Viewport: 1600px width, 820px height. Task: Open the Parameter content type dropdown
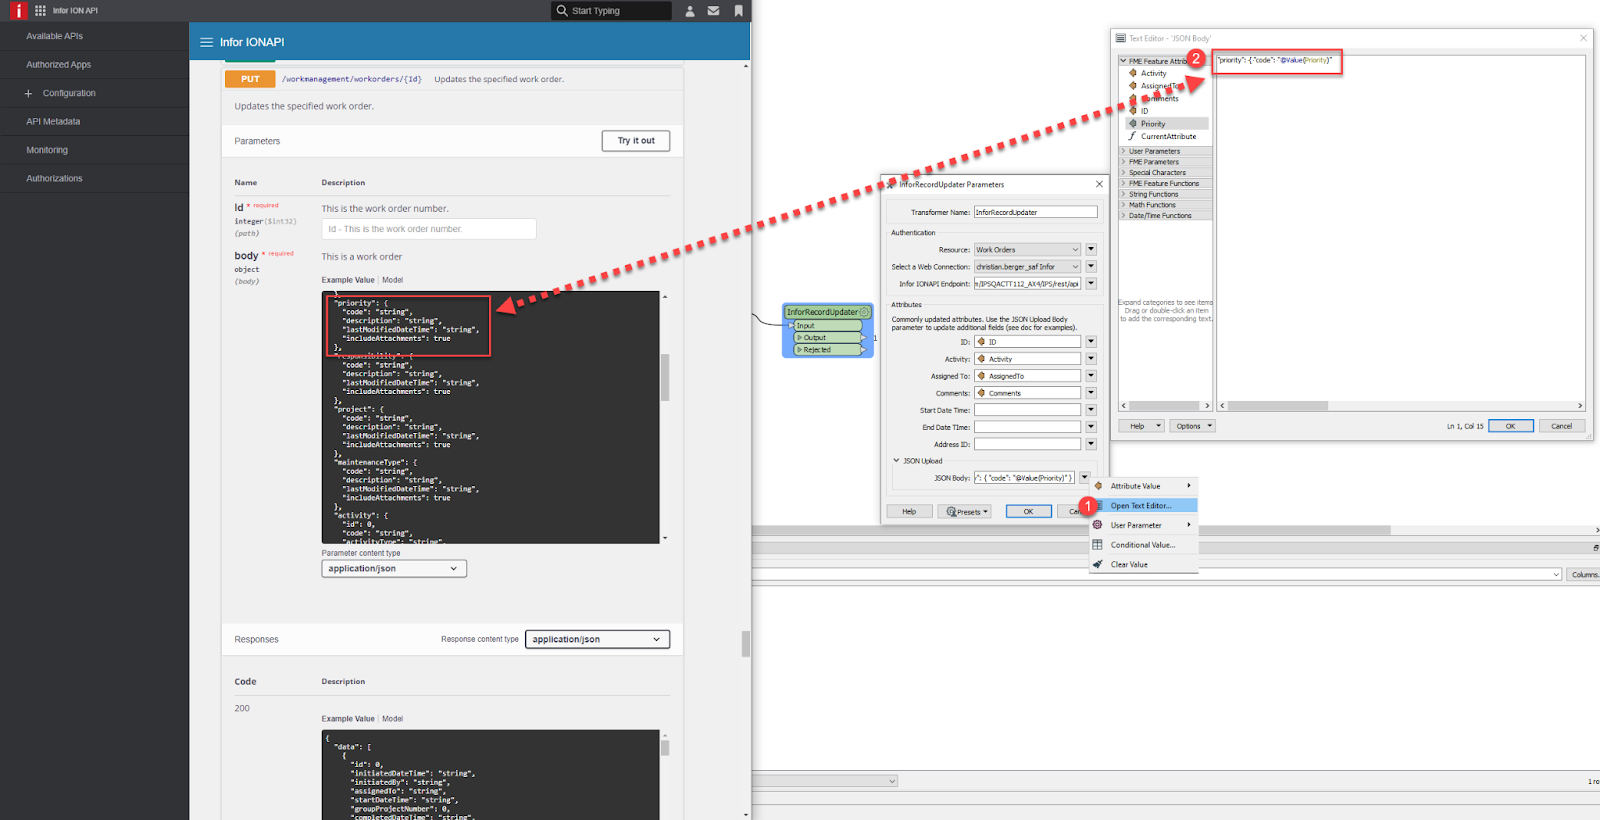tap(394, 568)
